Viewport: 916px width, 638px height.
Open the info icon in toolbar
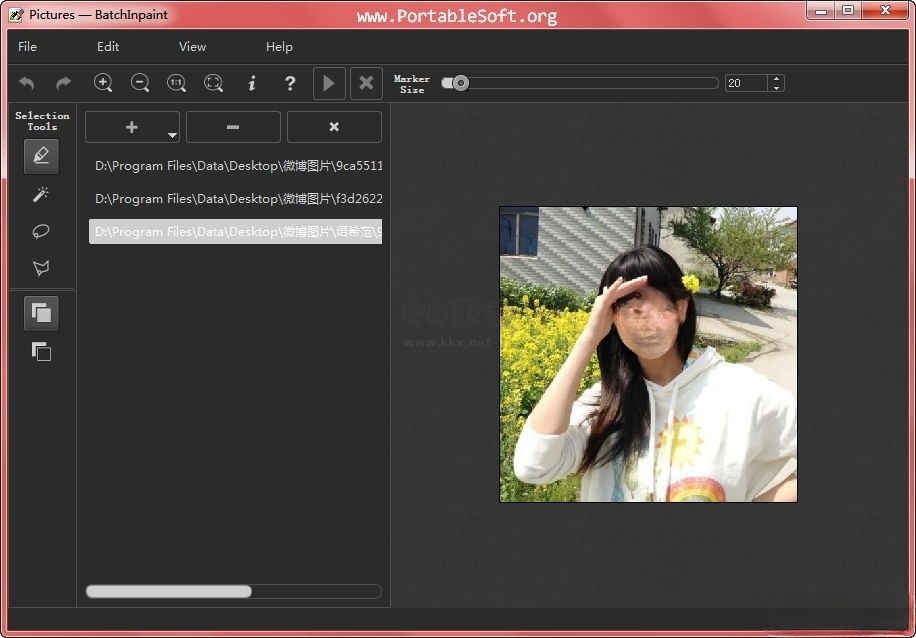252,83
